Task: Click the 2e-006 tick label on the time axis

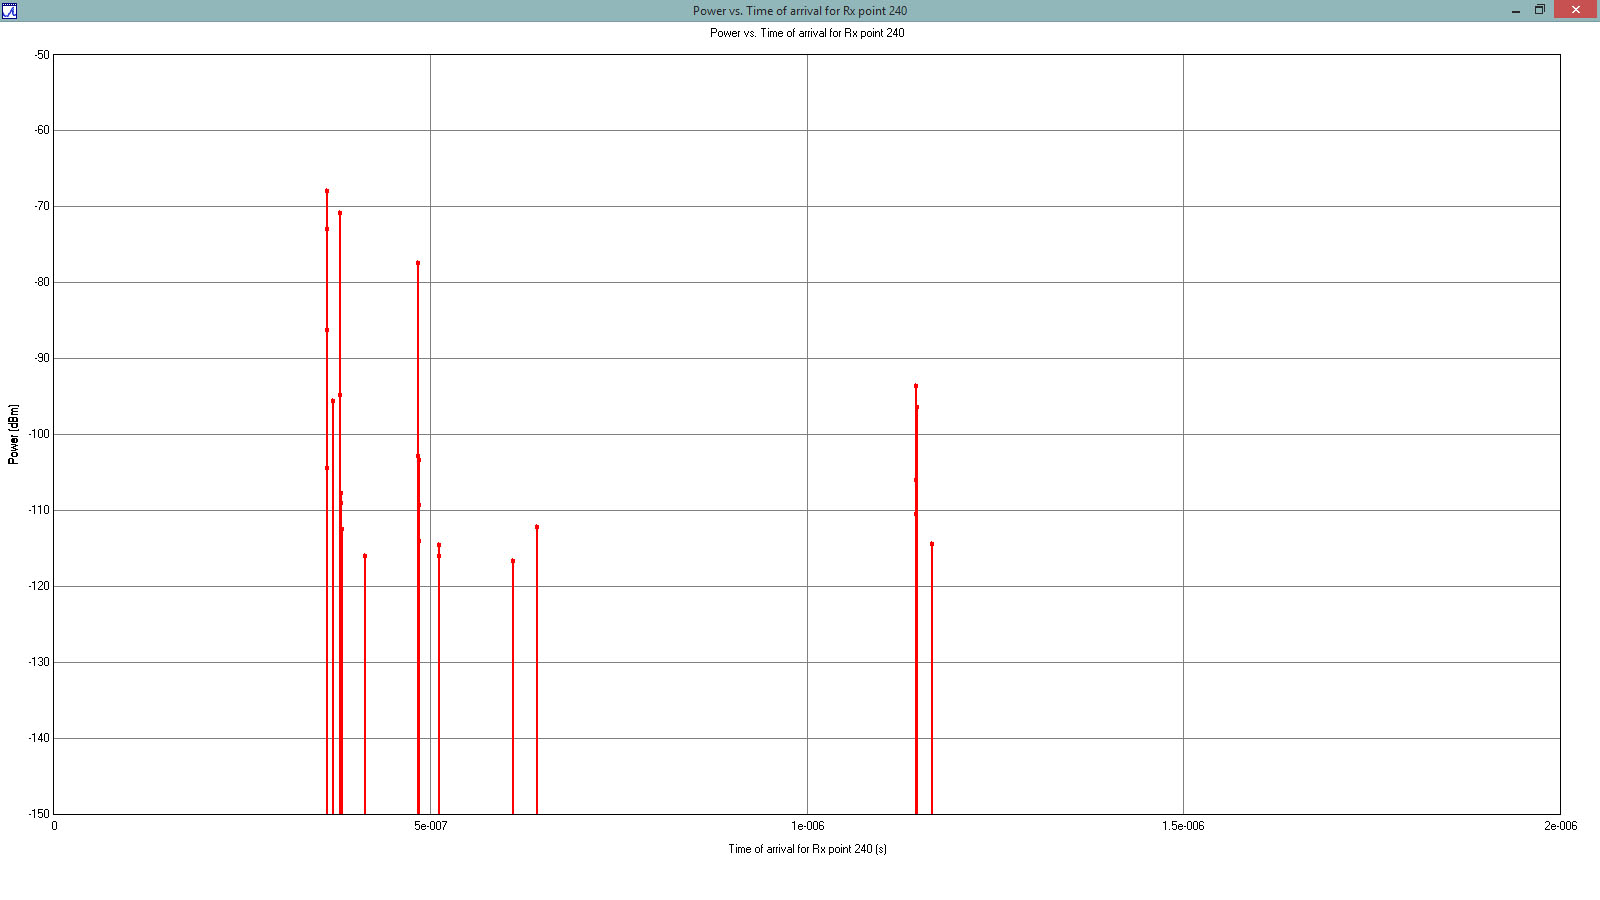Action: 1560,826
